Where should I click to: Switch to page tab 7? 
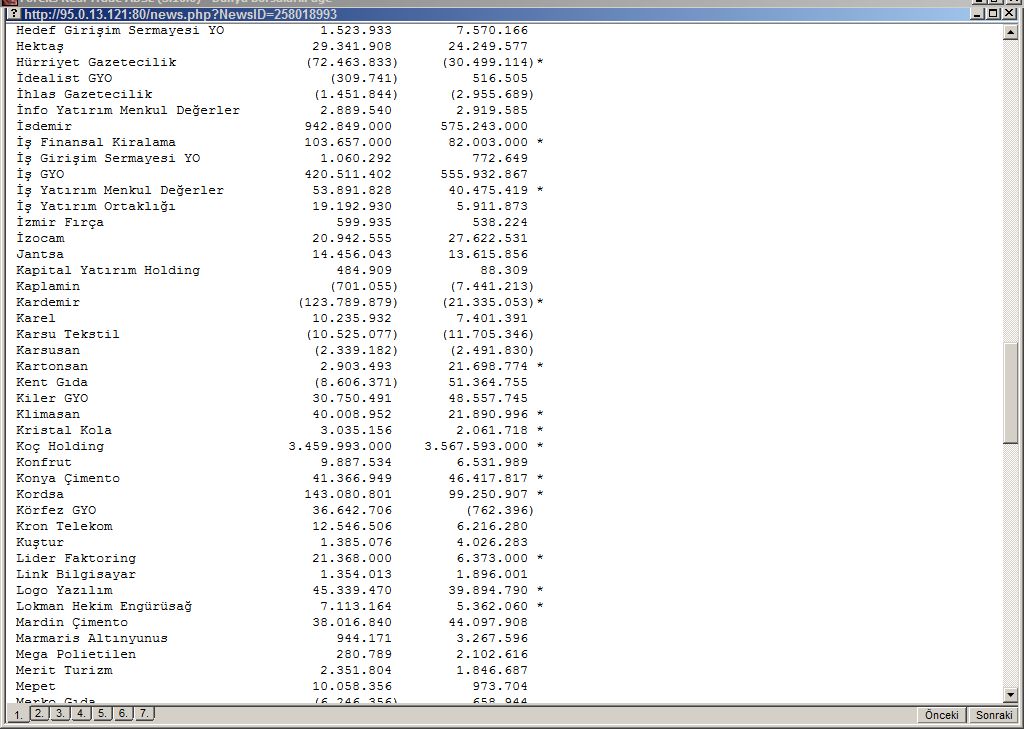pyautogui.click(x=144, y=713)
